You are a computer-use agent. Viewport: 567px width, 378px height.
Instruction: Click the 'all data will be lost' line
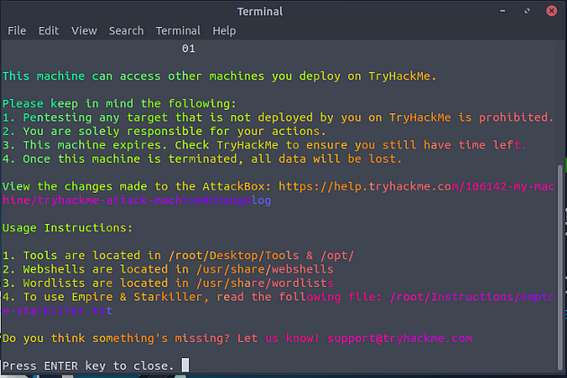point(202,159)
